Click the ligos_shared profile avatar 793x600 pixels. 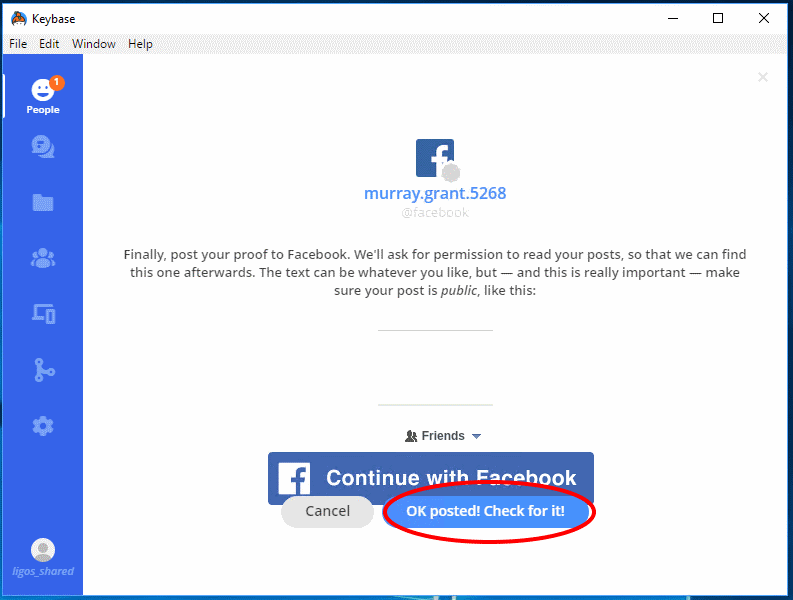pyautogui.click(x=43, y=550)
